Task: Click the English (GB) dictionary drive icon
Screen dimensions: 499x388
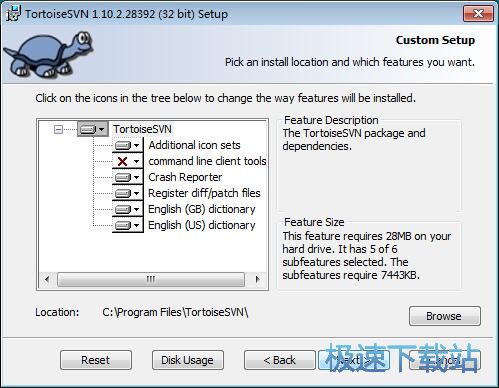Action: (123, 209)
